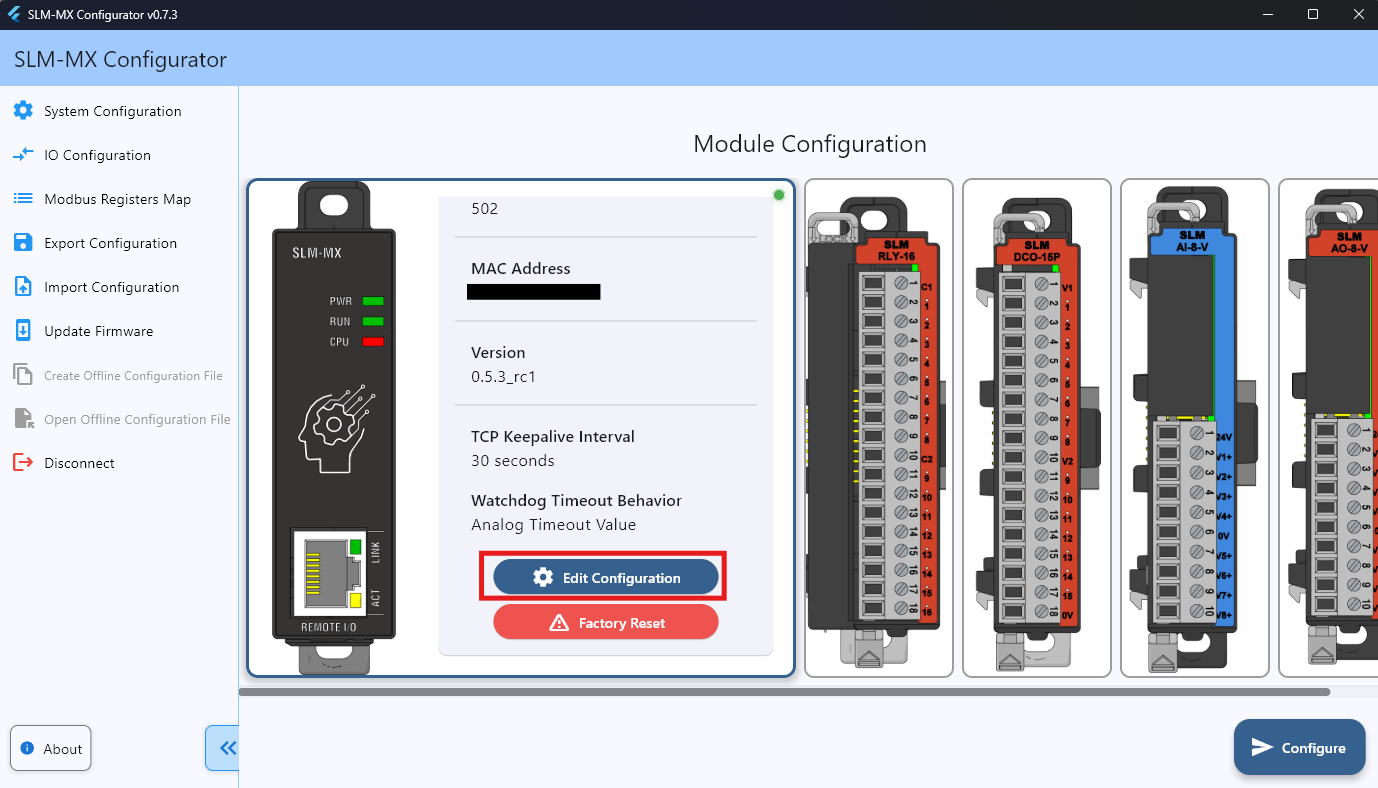Click the Modbus Registers Map list icon
1378x788 pixels.
tap(23, 198)
